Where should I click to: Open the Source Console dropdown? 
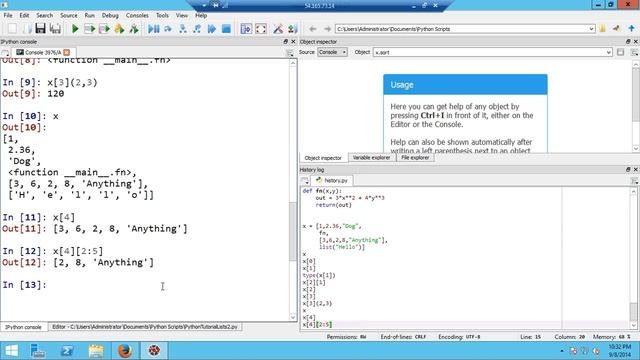(332, 52)
